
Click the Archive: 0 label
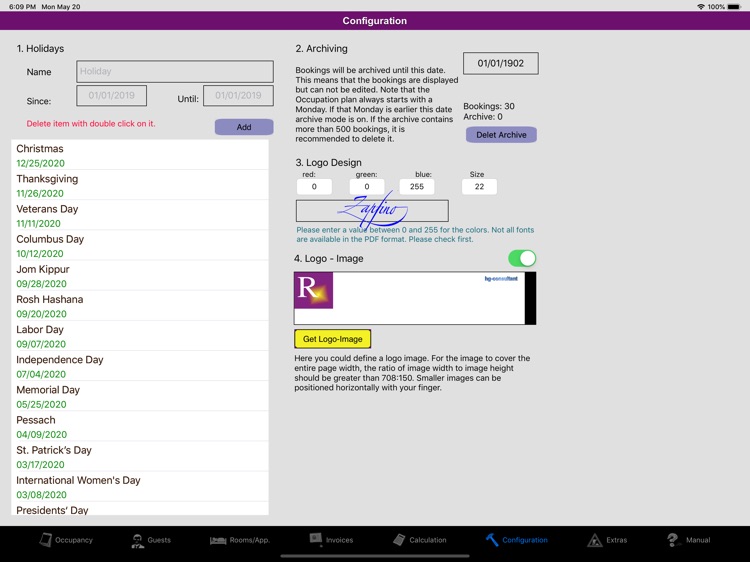[x=483, y=117]
